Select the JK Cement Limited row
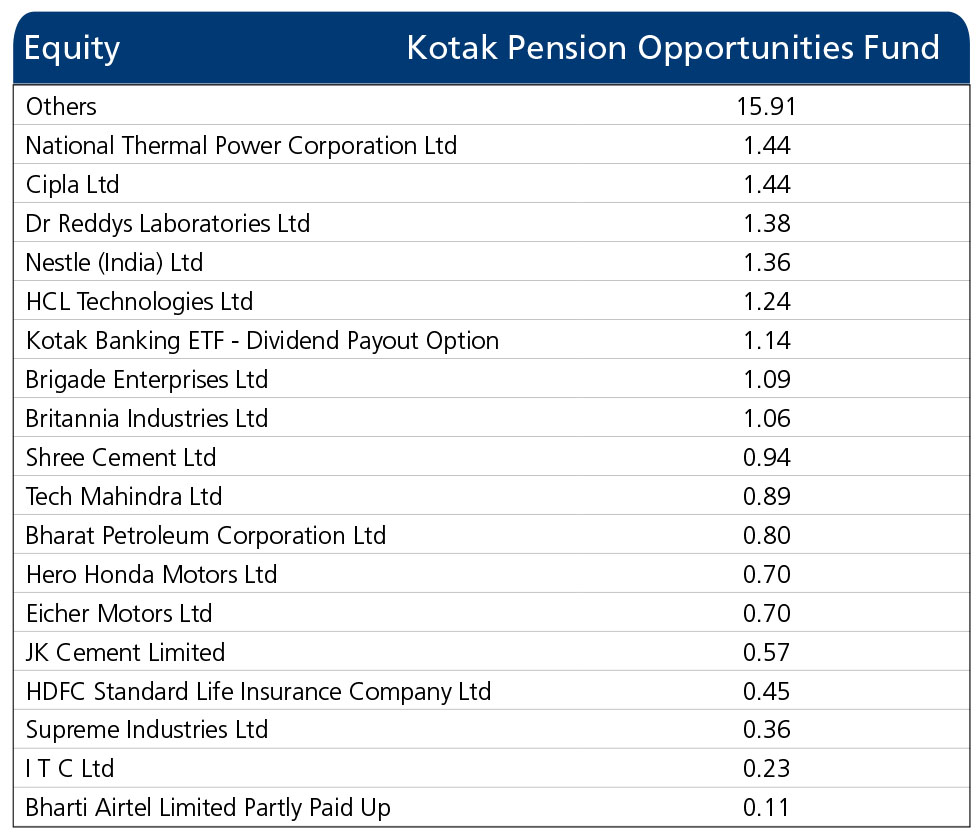This screenshot has height=836, width=978. [491, 652]
